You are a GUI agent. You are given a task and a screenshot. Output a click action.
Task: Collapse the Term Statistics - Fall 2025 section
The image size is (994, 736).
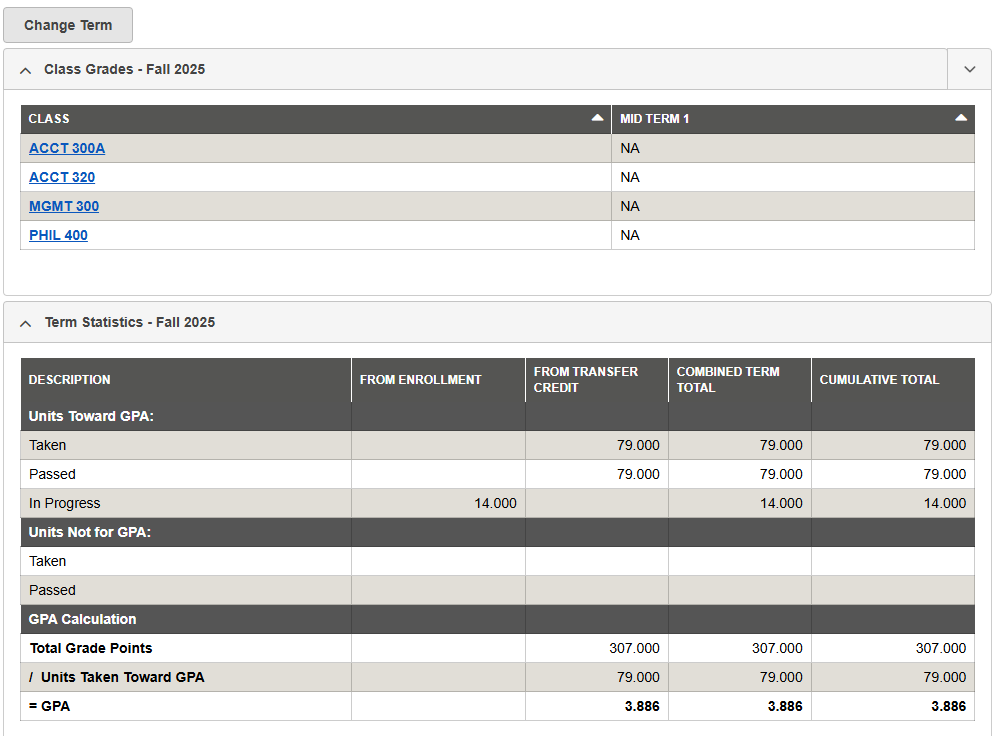25,322
